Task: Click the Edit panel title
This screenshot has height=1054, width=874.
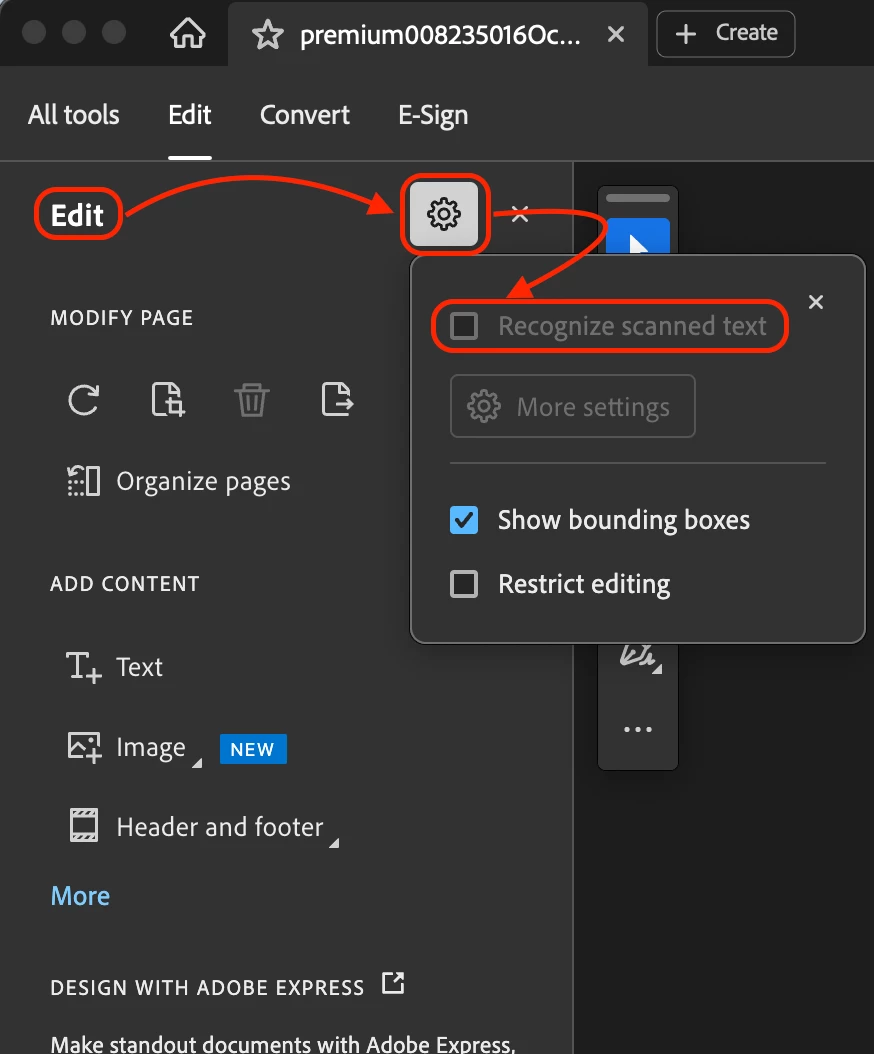Action: coord(77,215)
